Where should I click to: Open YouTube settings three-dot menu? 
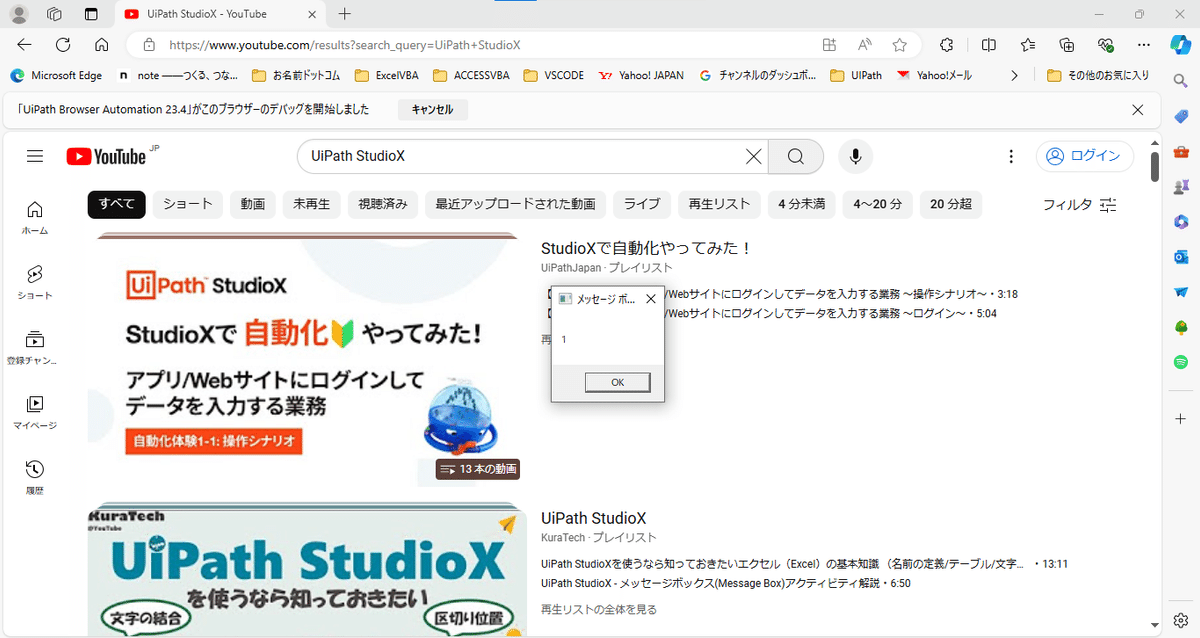(x=1012, y=156)
